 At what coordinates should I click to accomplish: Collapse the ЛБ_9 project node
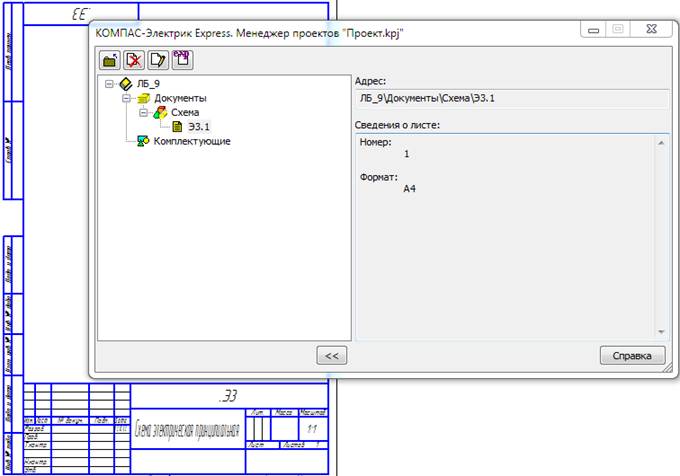click(109, 84)
